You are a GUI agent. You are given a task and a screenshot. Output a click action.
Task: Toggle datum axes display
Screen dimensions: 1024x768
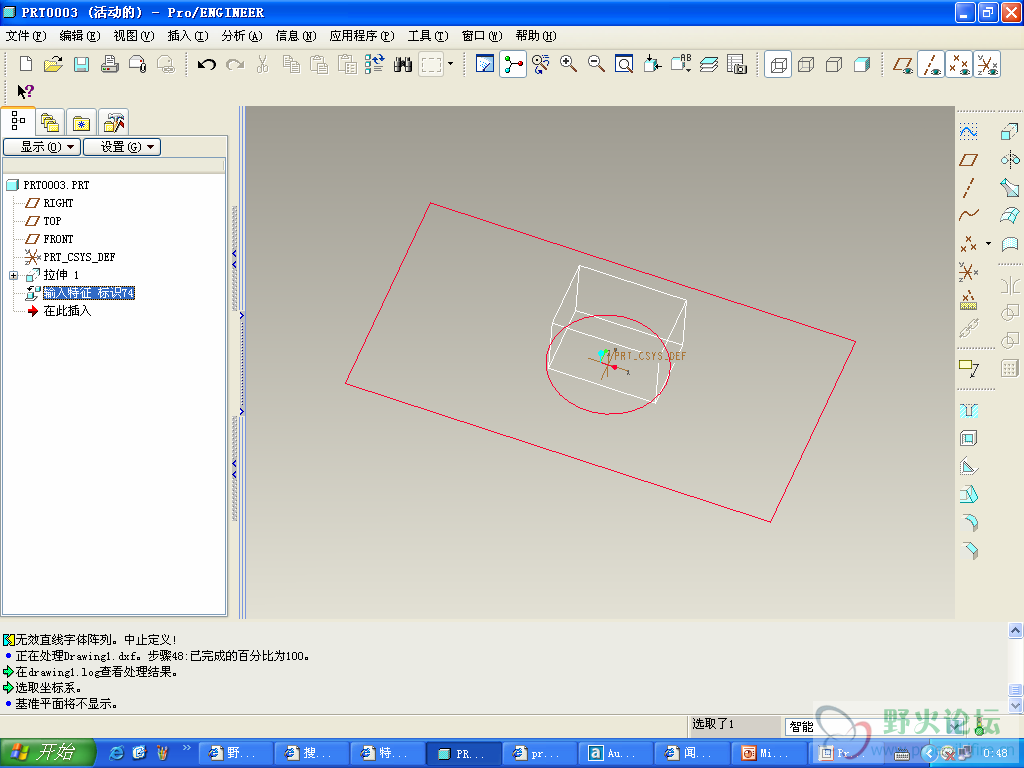pos(931,65)
